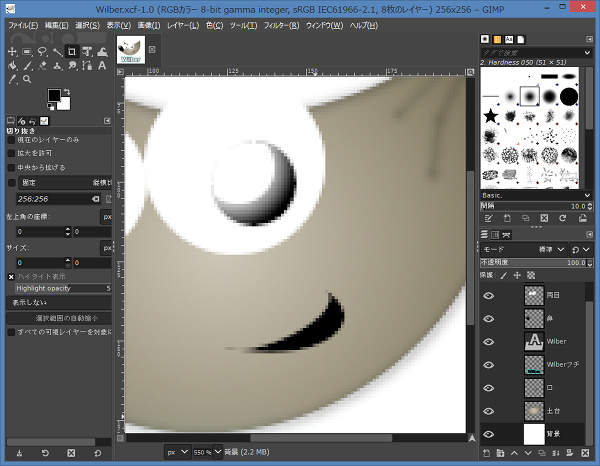
Task: Click the black foreground color swatch
Action: 54,96
